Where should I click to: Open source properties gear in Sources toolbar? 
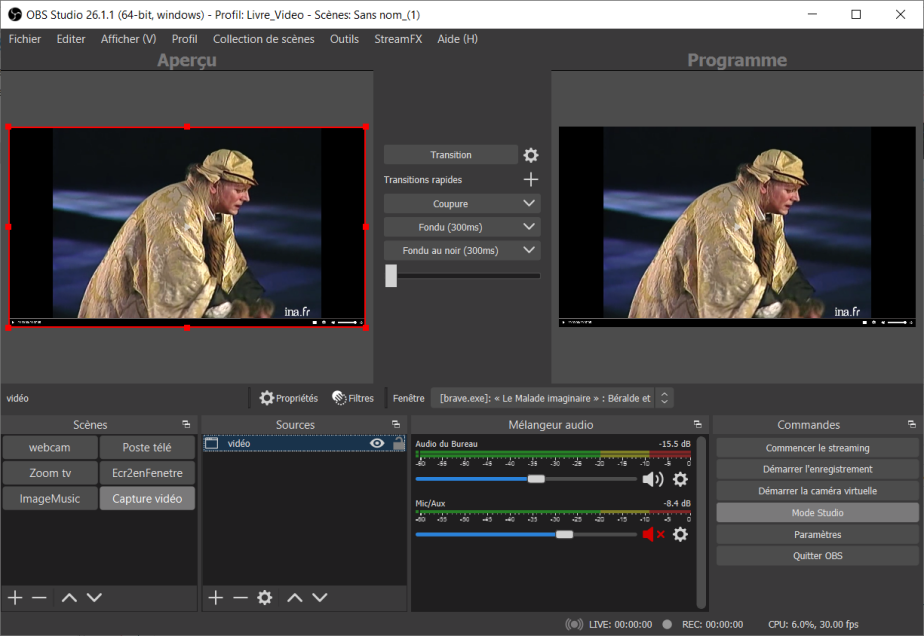coord(265,598)
